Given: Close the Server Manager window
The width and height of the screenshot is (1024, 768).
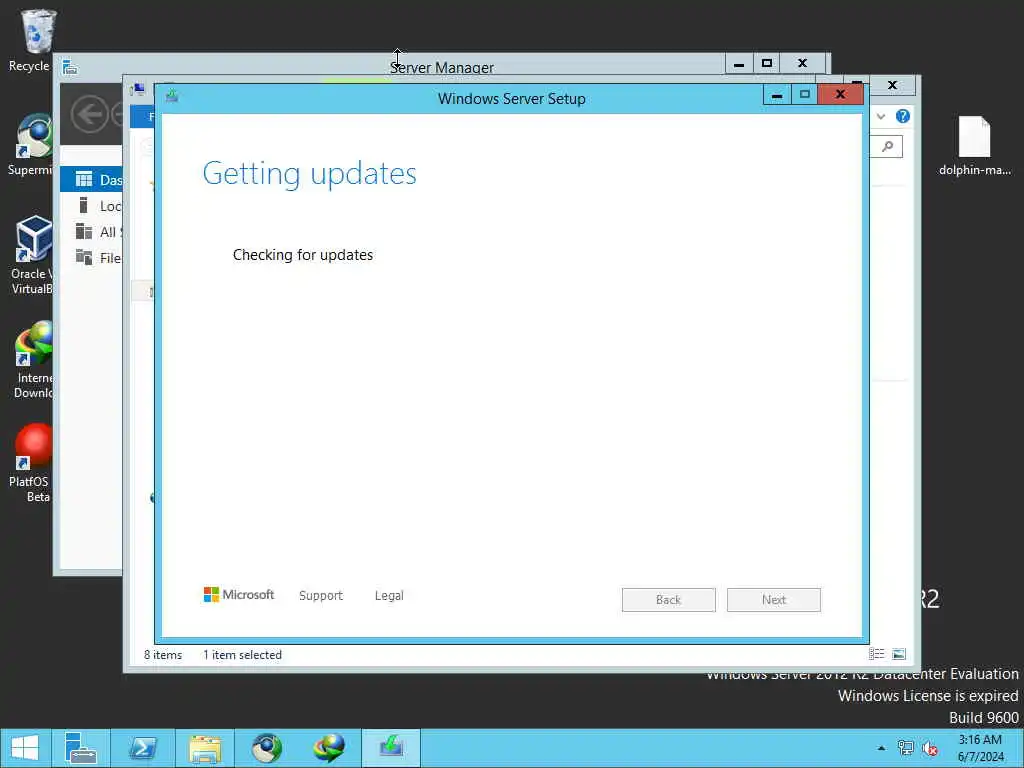Looking at the screenshot, I should coord(803,64).
